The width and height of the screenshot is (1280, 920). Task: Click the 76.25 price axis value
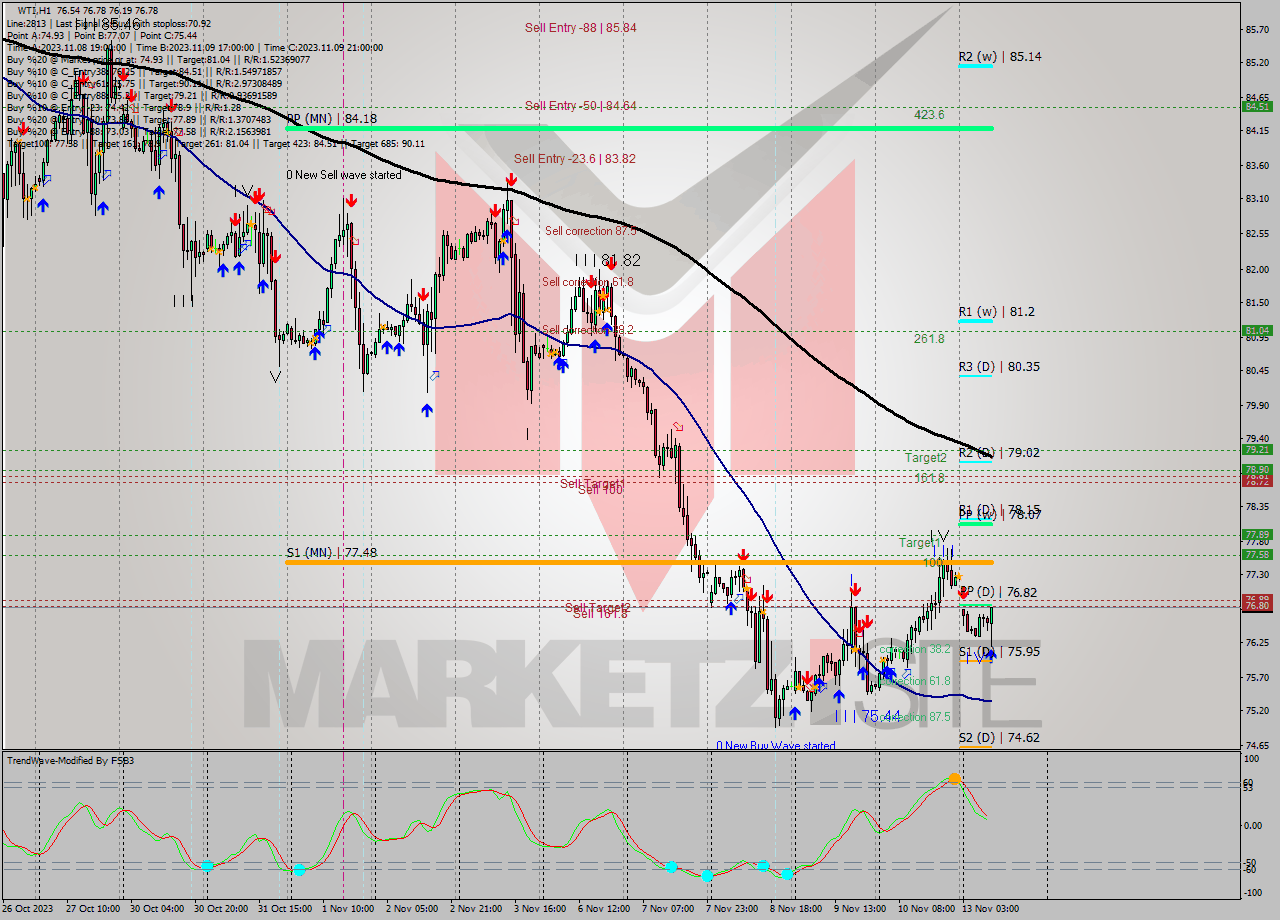coord(1257,642)
